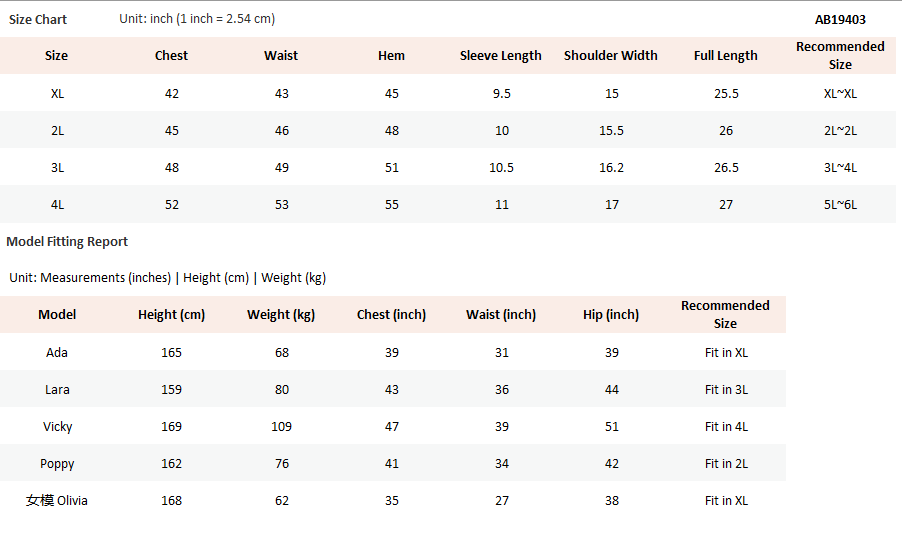Viewport: 902px width, 533px height.
Task: Click the "Model Fitting Report" heading
Action: 67,242
